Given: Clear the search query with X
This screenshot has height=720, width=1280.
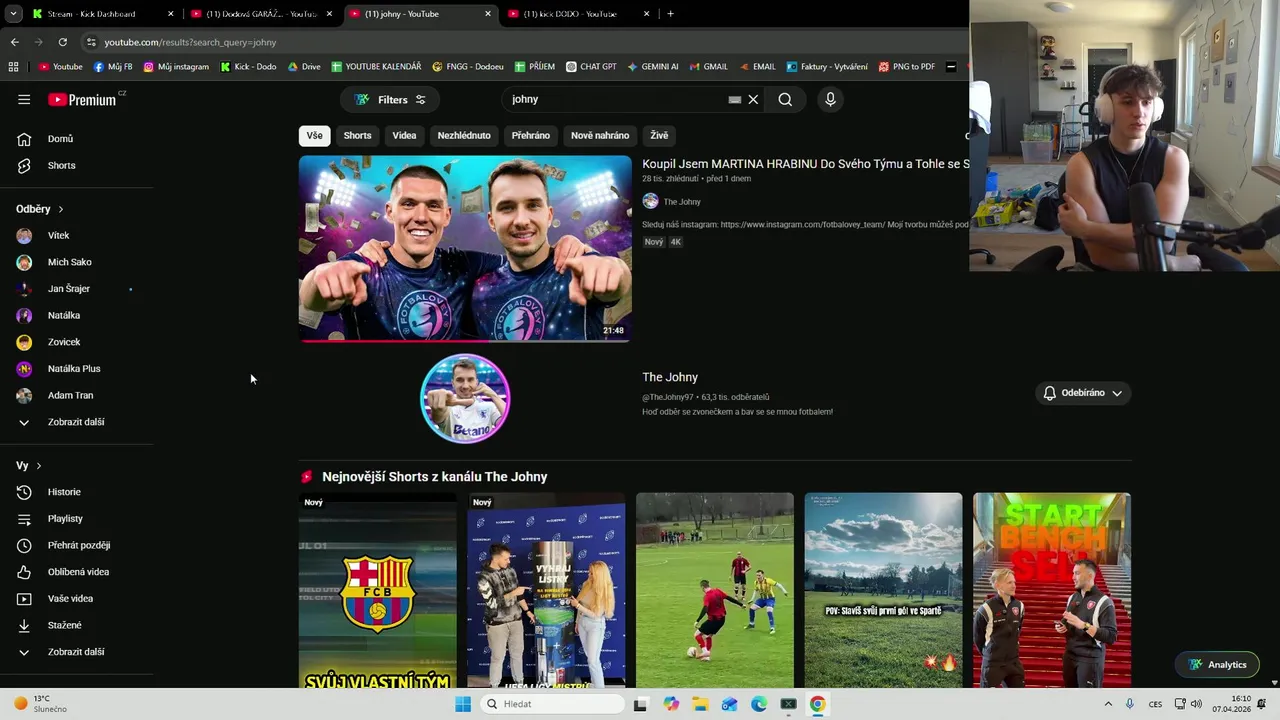Looking at the screenshot, I should point(753,99).
